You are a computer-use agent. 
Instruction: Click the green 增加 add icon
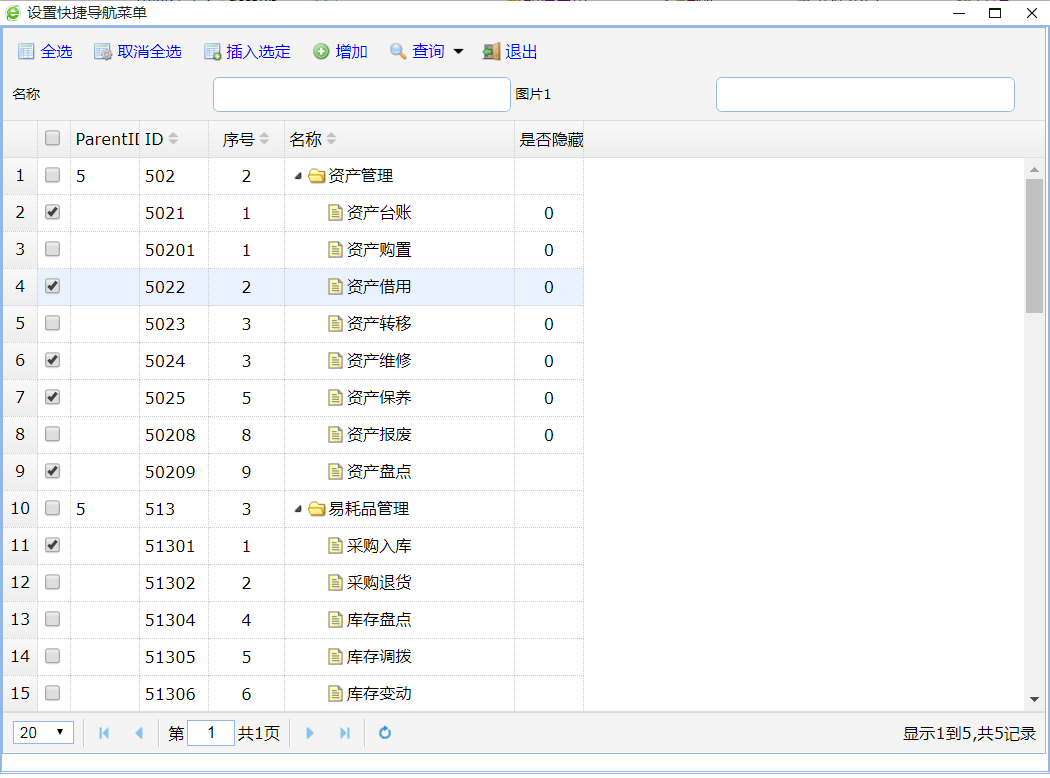click(x=321, y=52)
